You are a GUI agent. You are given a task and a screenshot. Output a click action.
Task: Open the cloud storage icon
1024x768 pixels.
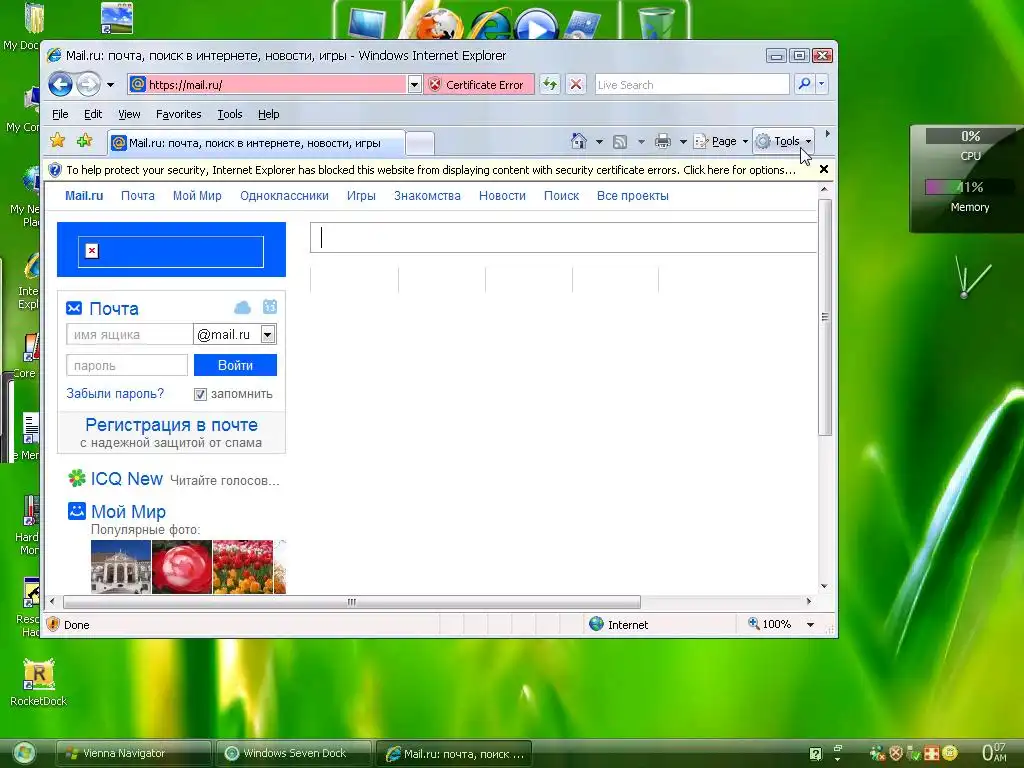(242, 308)
